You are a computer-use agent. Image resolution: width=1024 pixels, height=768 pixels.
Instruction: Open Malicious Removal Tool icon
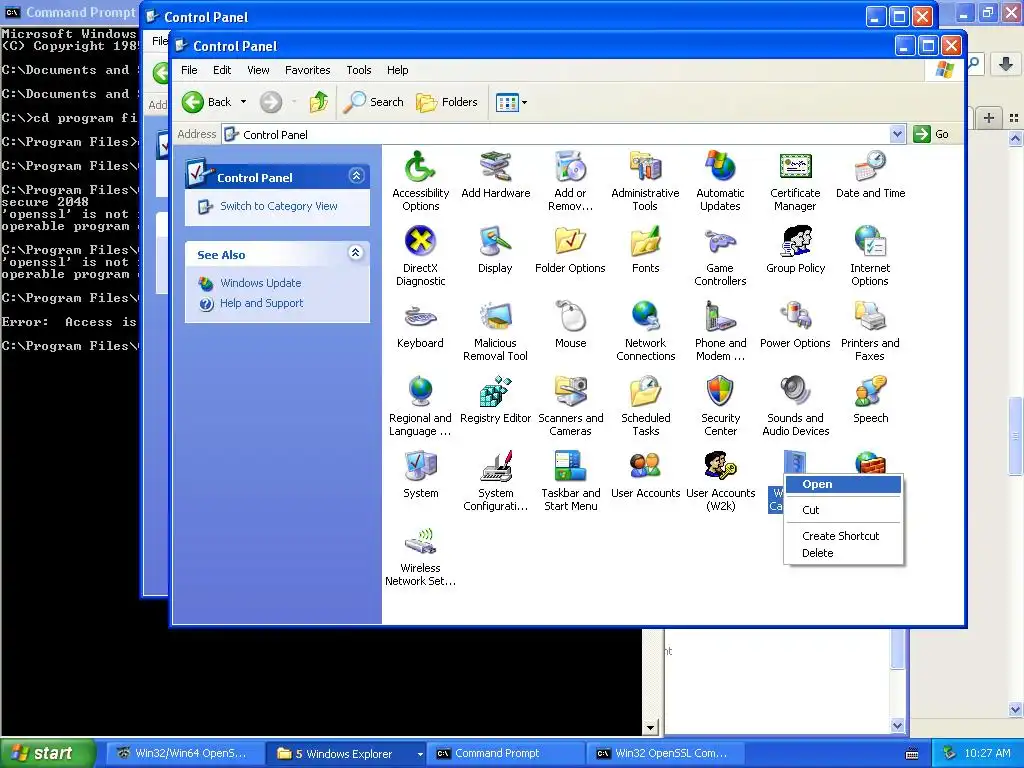[495, 317]
